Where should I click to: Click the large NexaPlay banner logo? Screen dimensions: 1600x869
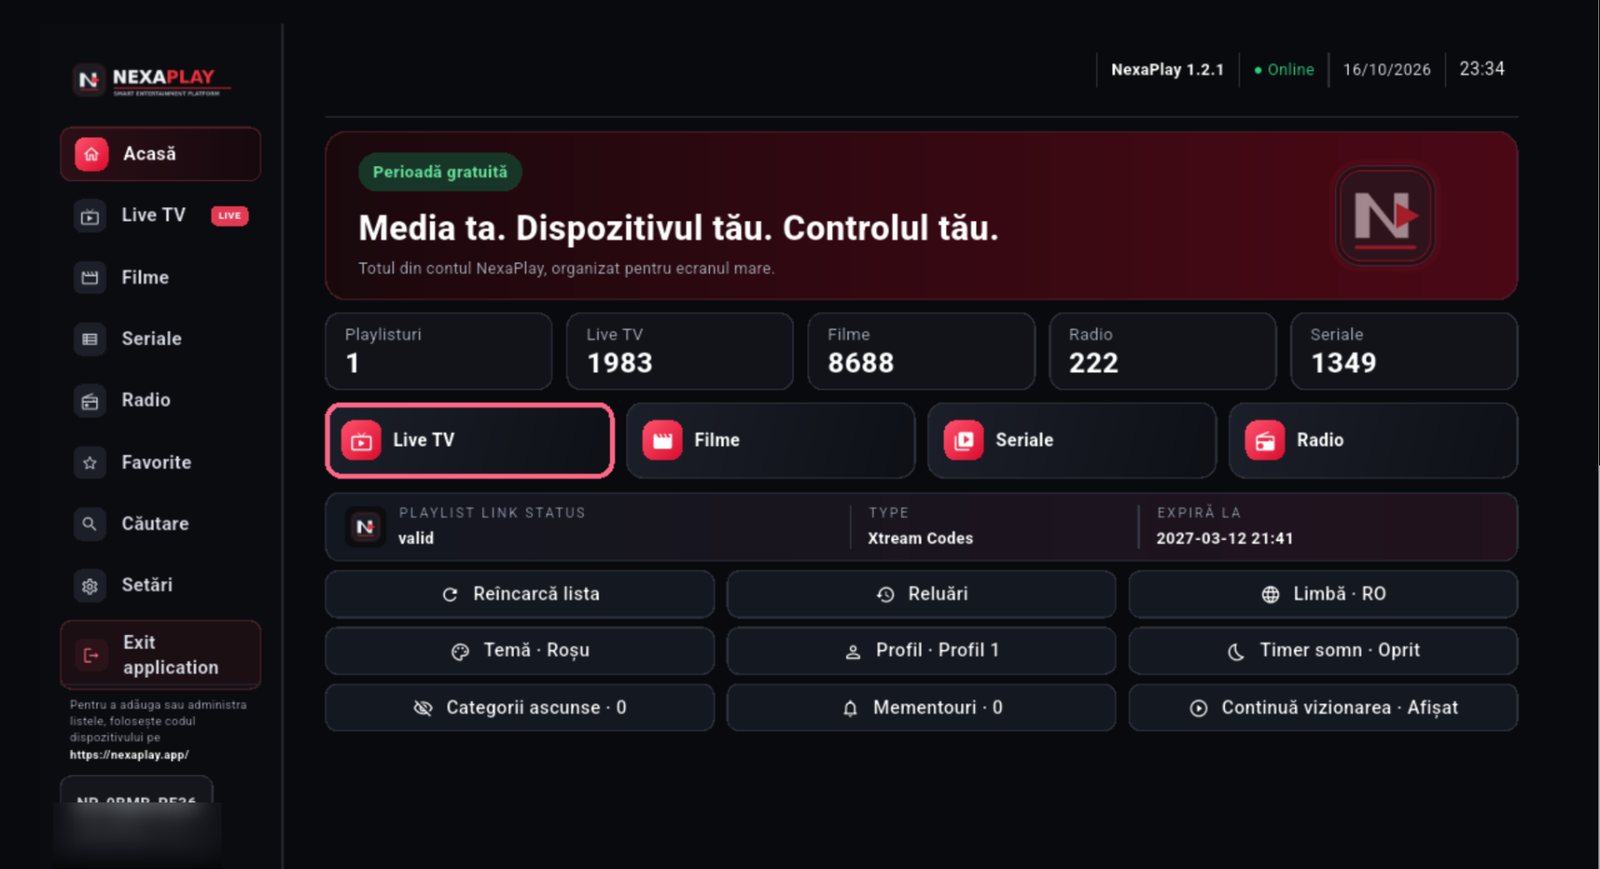(x=1385, y=216)
